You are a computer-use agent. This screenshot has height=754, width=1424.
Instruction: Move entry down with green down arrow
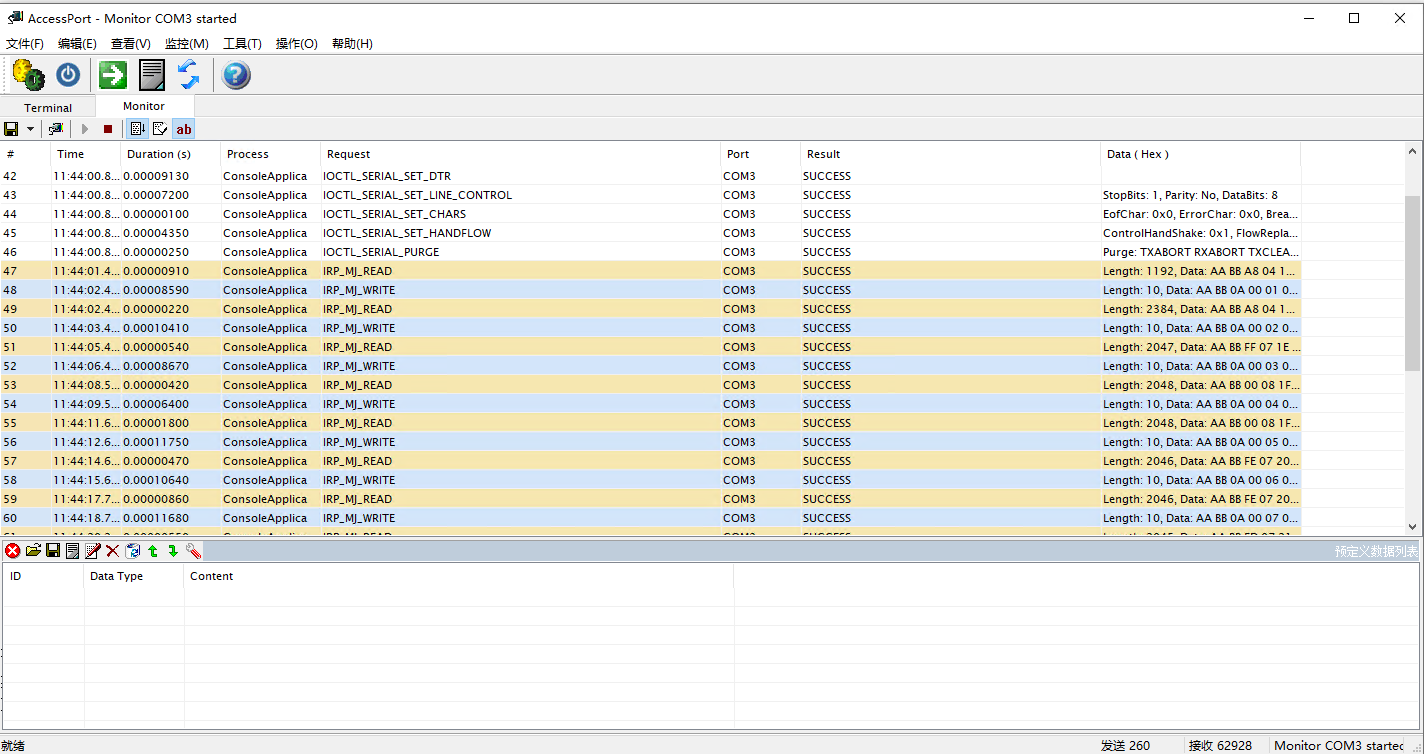(173, 551)
